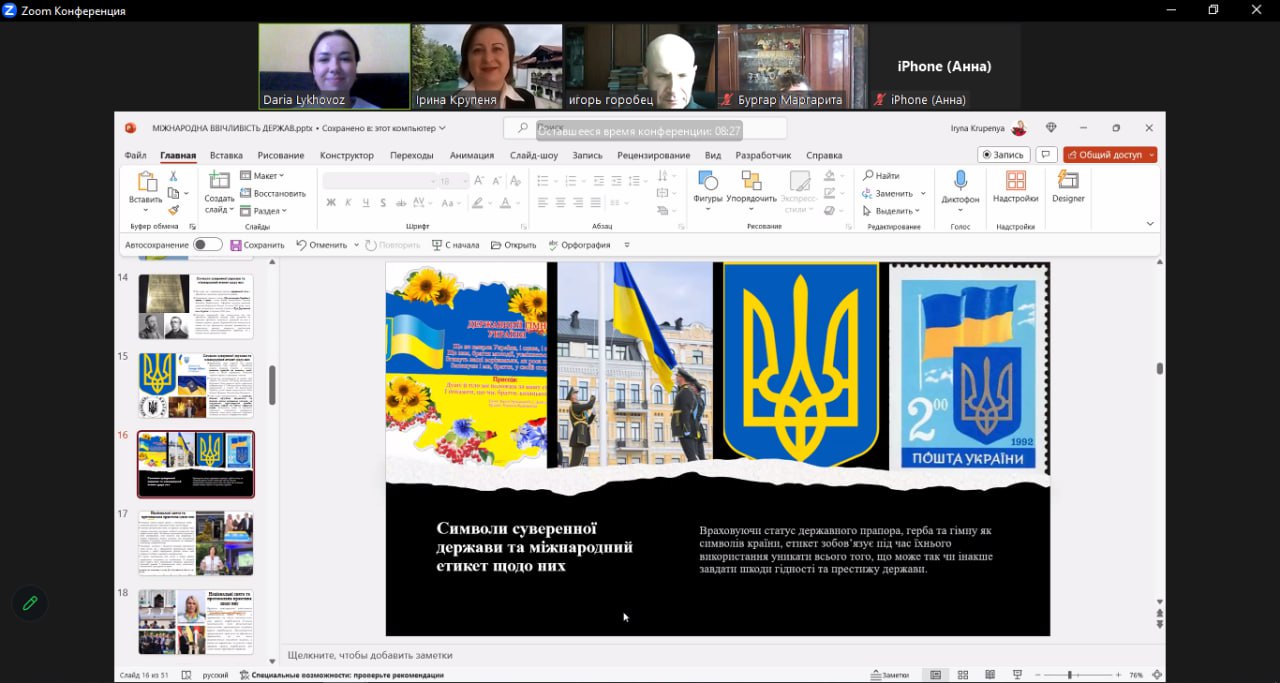Apply italic (К) formatting
The height and width of the screenshot is (683, 1280).
pos(349,202)
